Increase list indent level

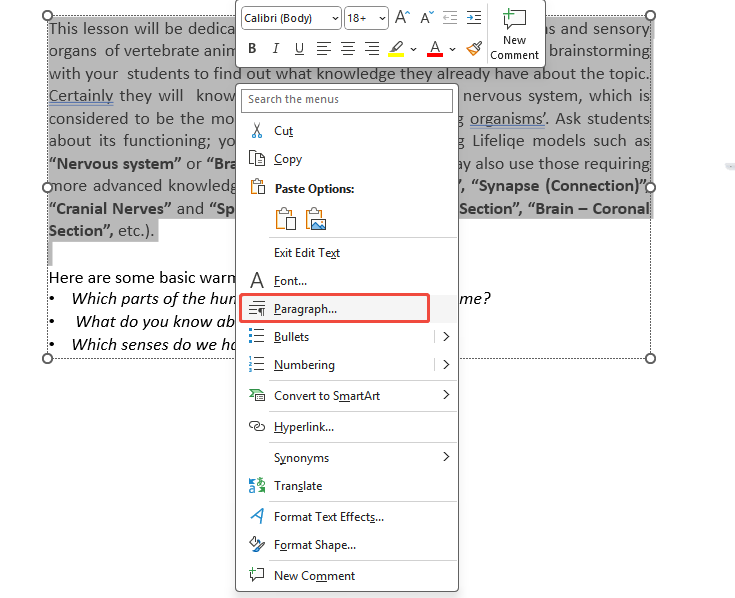click(474, 18)
